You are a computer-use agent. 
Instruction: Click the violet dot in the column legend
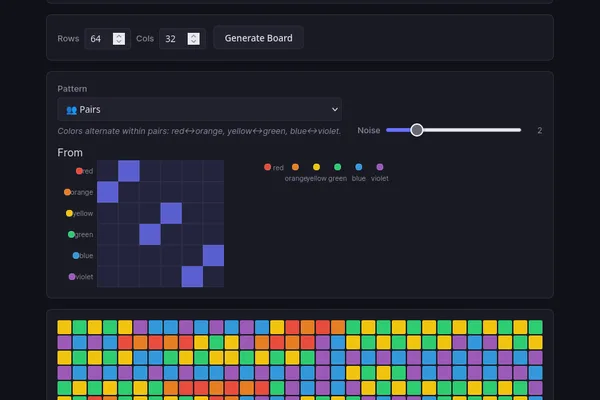tap(380, 167)
